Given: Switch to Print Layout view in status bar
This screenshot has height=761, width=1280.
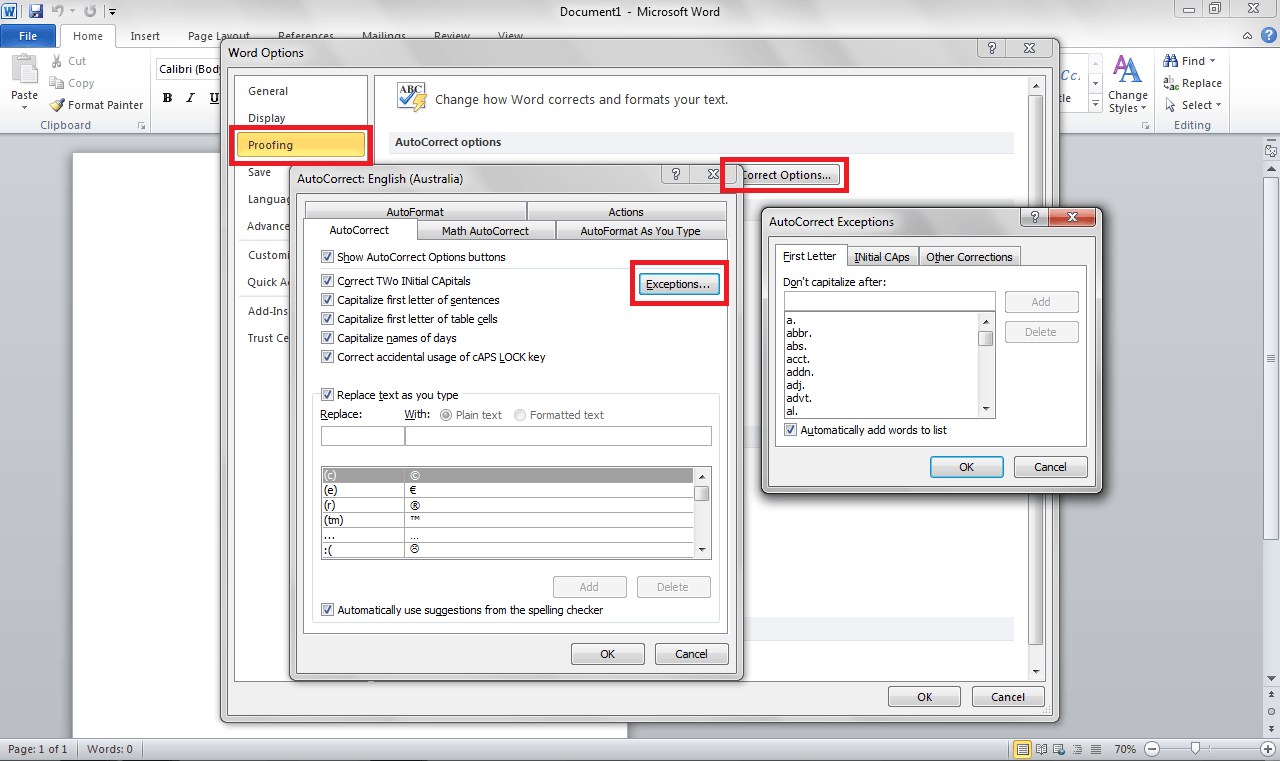Looking at the screenshot, I should [1023, 749].
